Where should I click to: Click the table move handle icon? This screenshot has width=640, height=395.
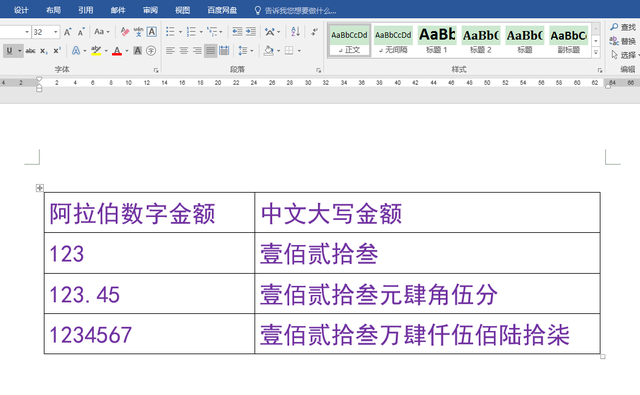coord(40,188)
